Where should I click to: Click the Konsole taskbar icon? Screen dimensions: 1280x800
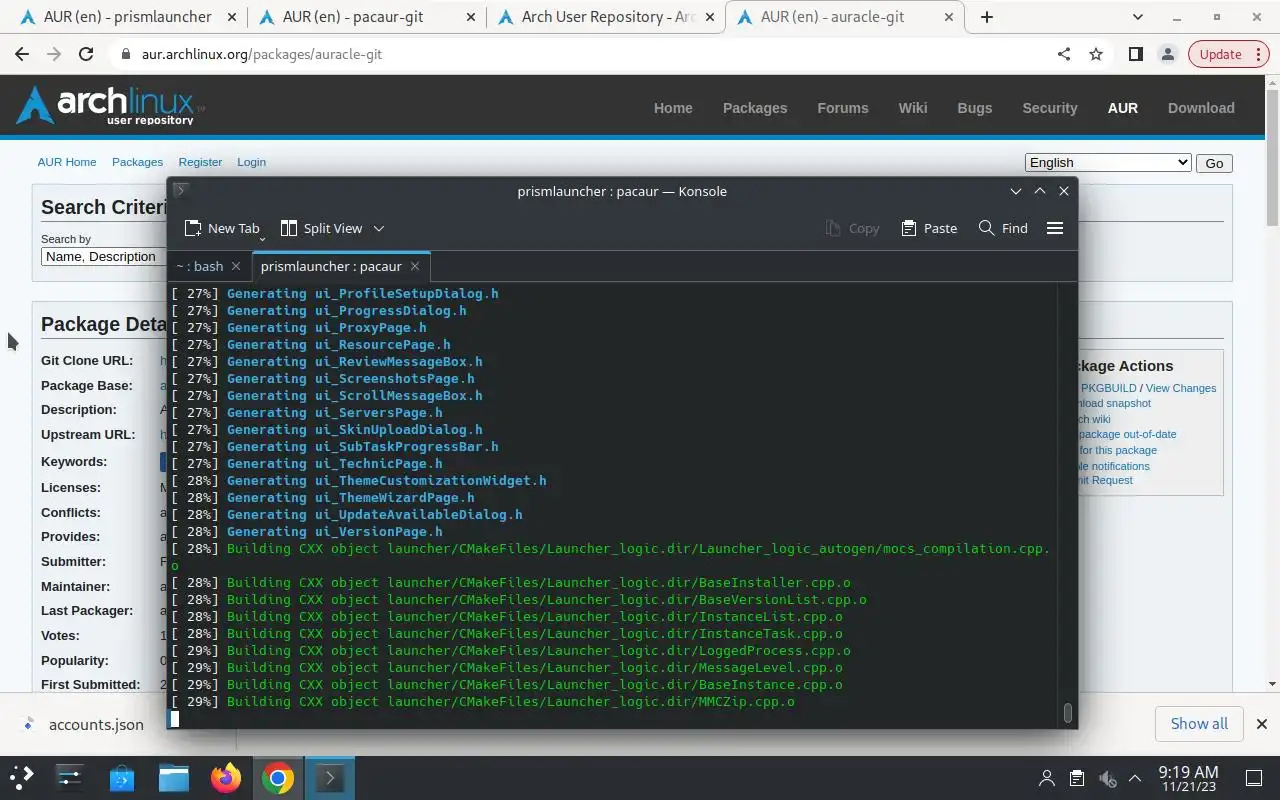[x=330, y=777]
